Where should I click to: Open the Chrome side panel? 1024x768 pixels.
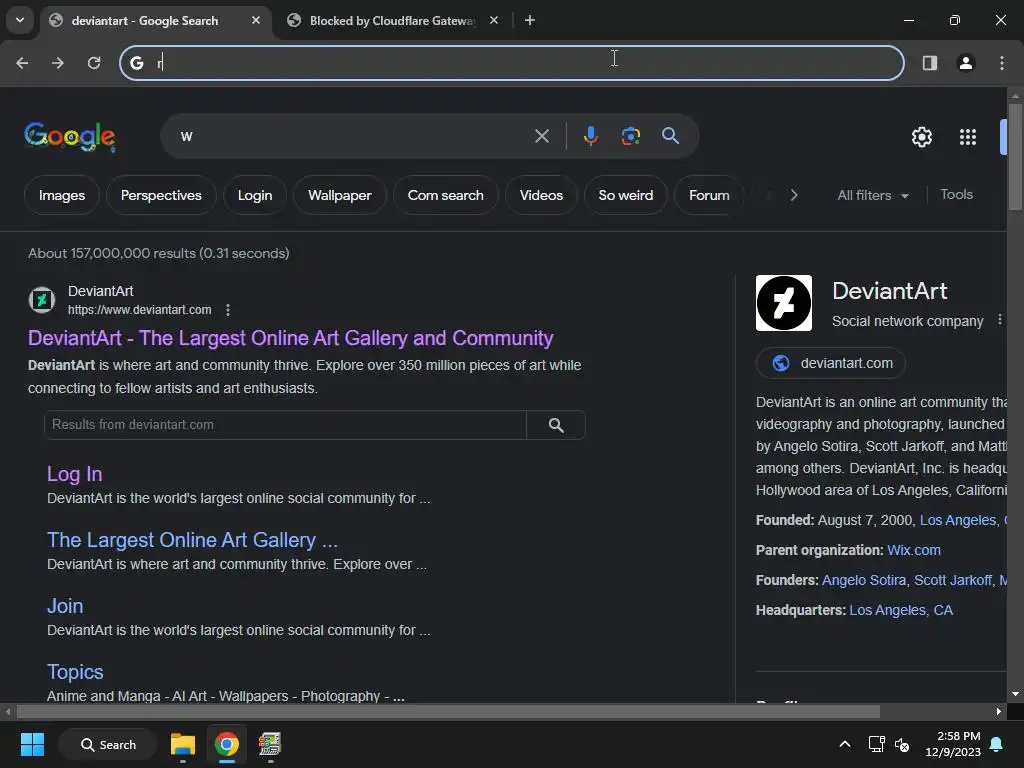pos(930,63)
